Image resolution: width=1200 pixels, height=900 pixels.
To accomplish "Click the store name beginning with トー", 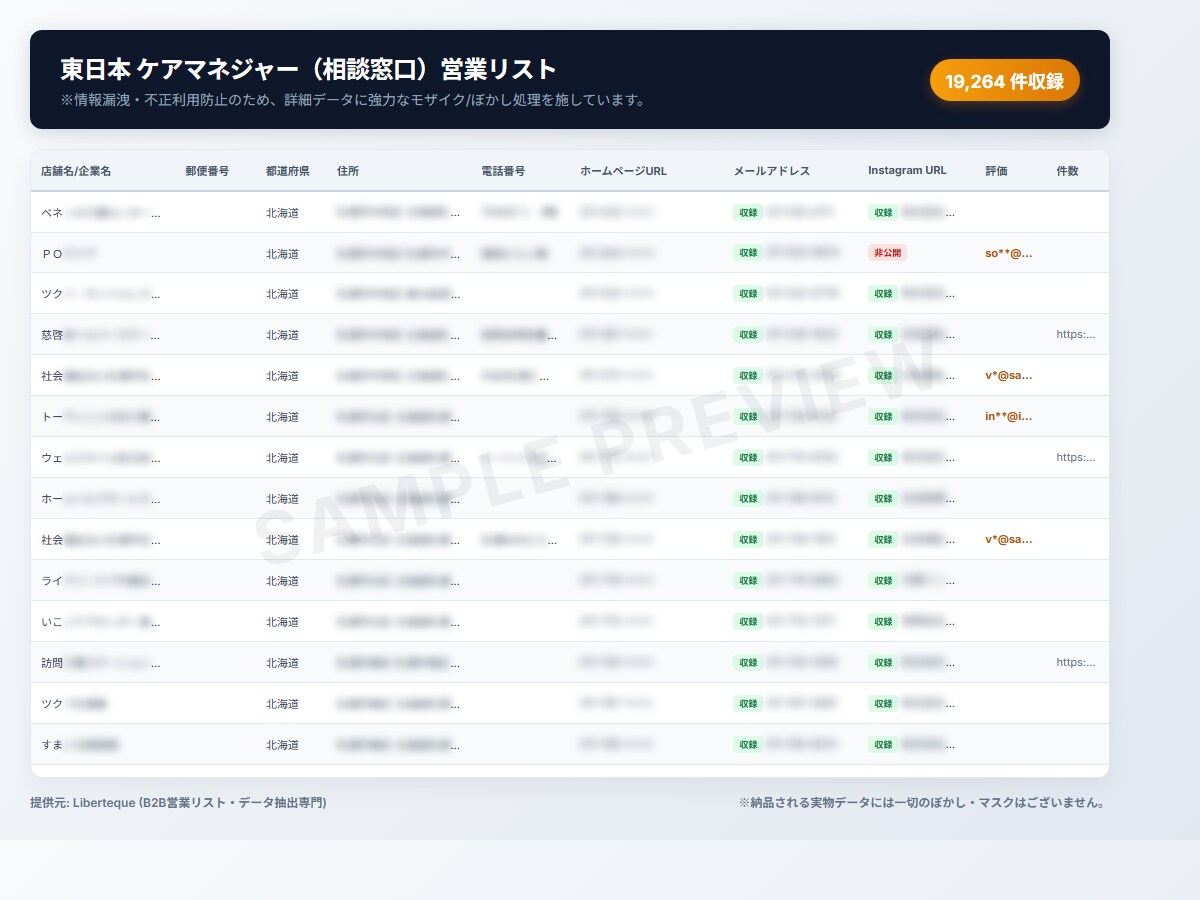I will coord(101,418).
